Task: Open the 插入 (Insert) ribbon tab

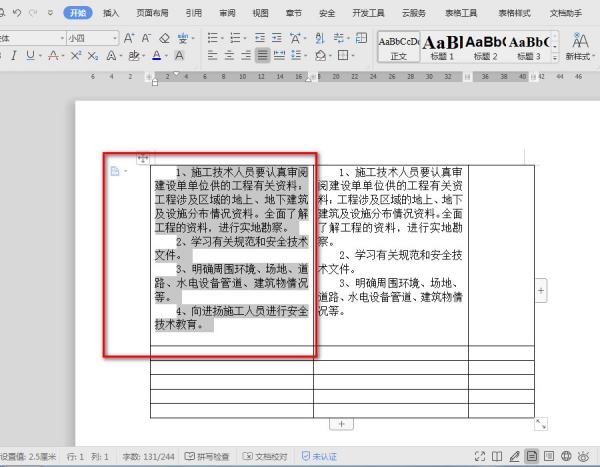Action: coord(112,13)
